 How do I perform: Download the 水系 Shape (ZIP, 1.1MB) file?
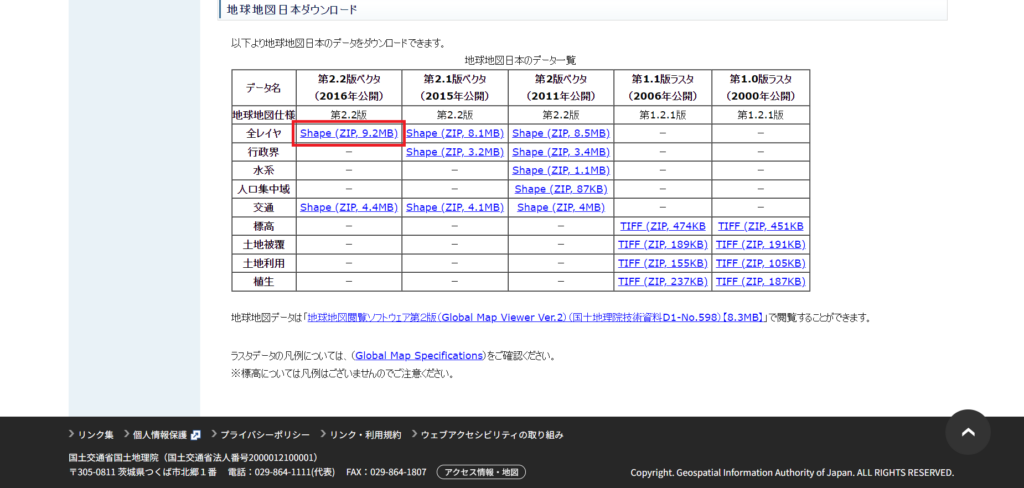pos(560,170)
